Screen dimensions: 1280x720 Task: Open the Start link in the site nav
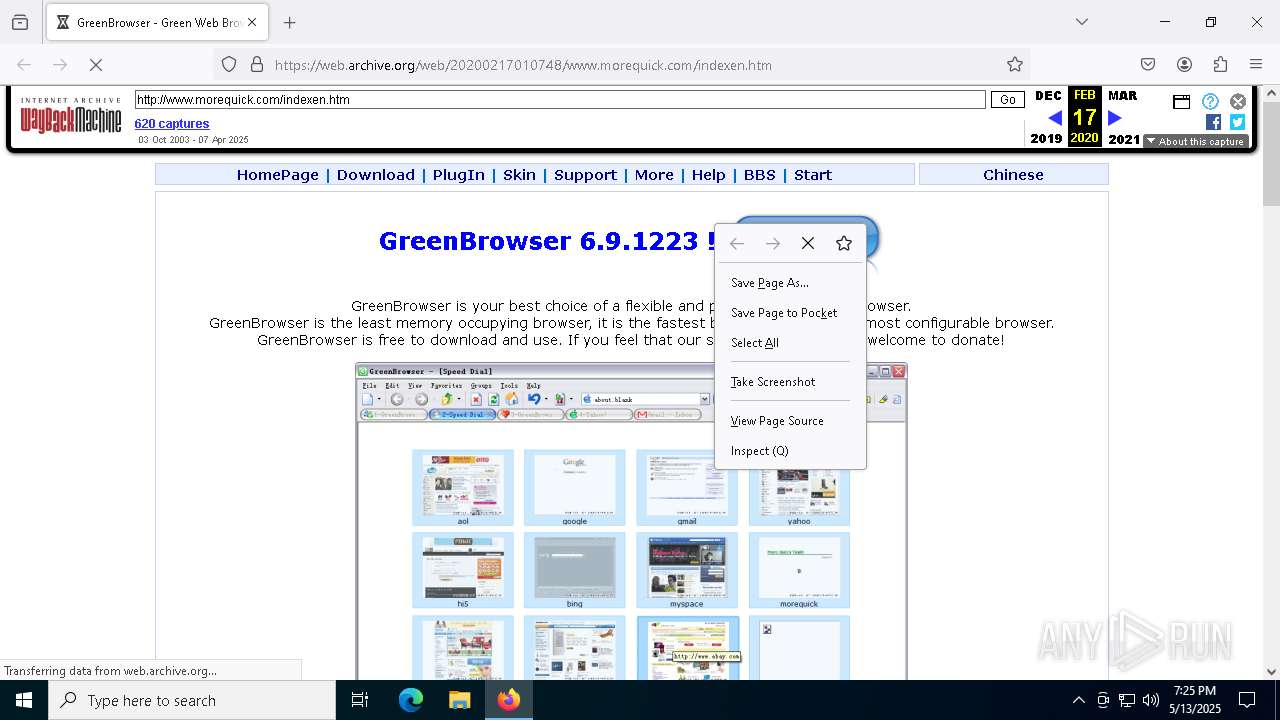[x=813, y=175]
